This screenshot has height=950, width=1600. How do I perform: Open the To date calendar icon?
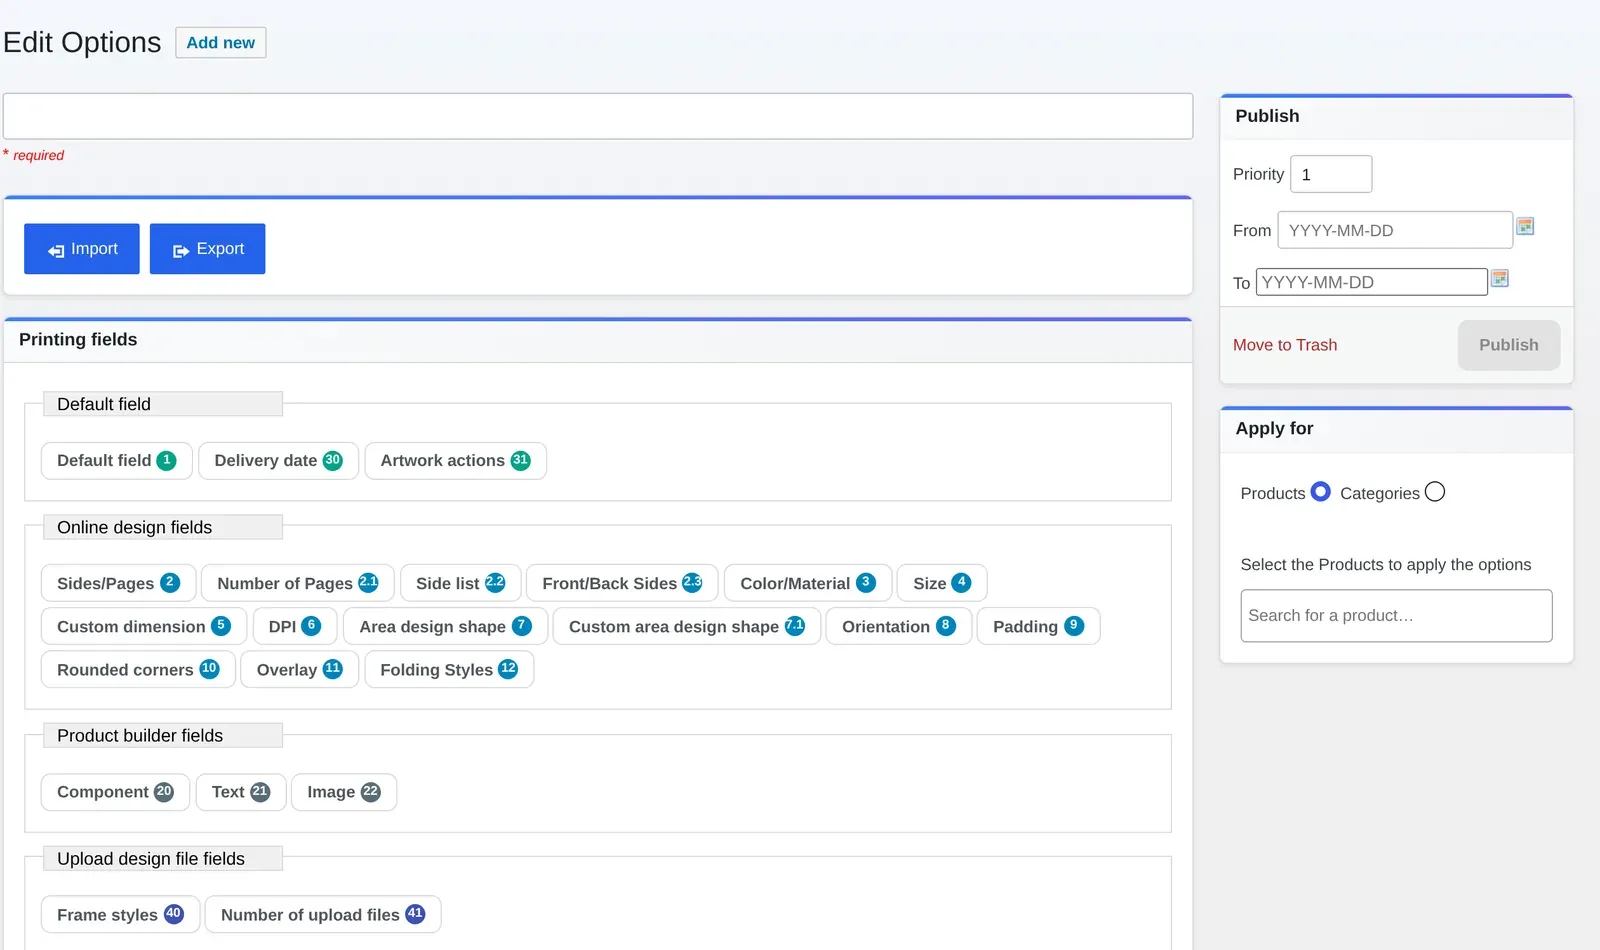[1499, 278]
